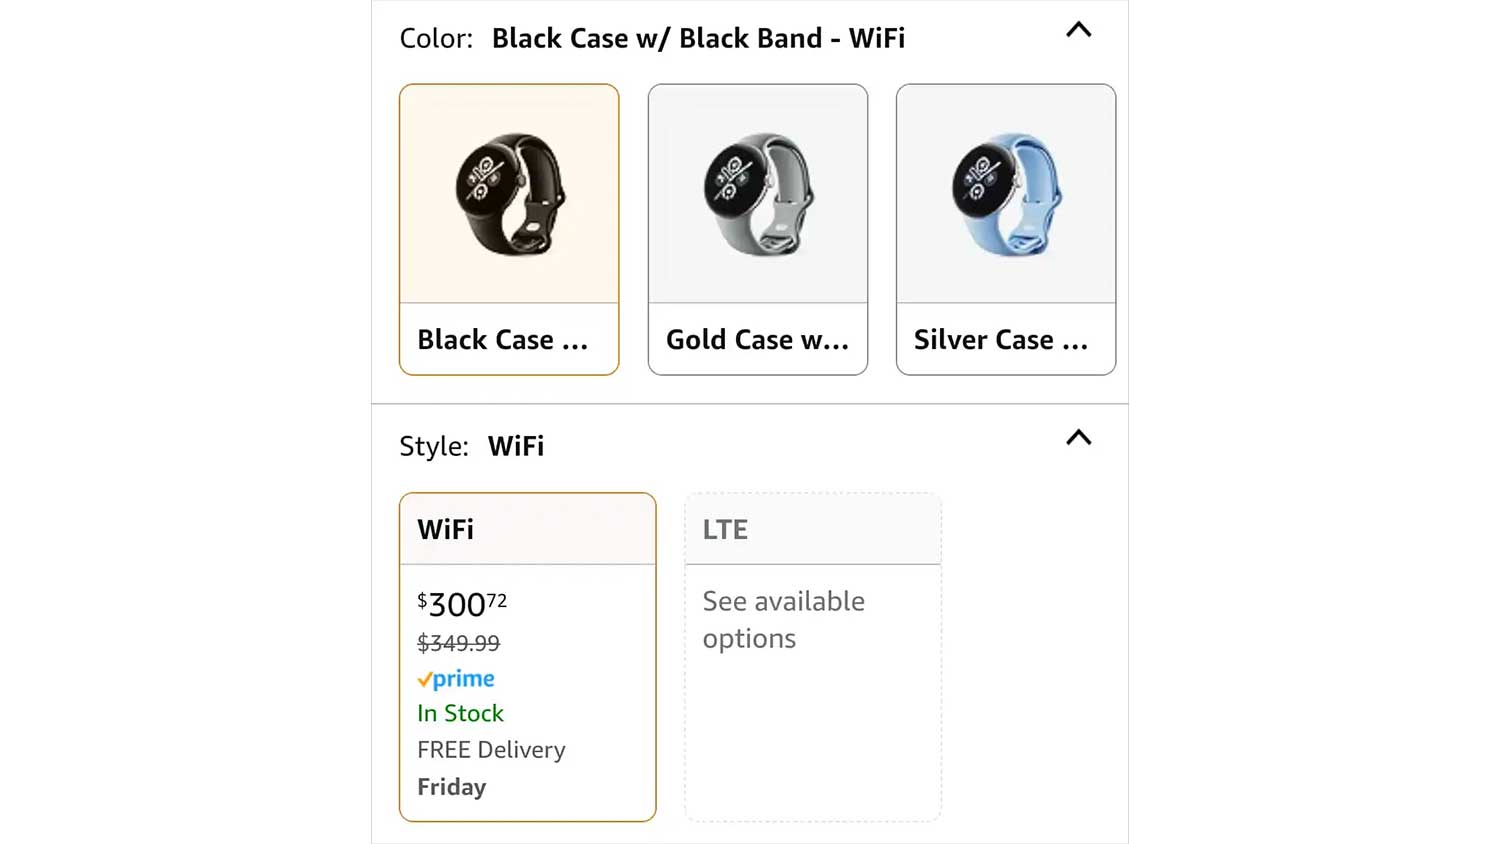
Task: Click 'See available options' under LTE
Action: (x=783, y=620)
